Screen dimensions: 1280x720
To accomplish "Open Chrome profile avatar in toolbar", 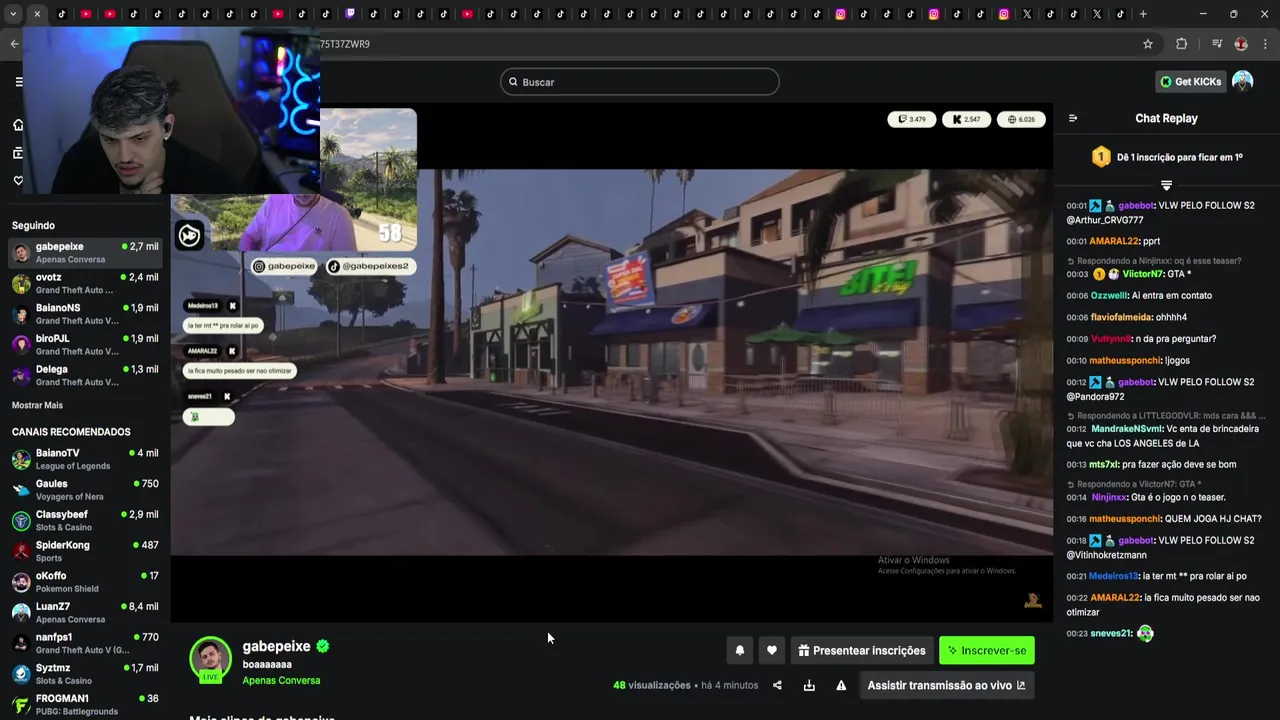I will click(x=1241, y=44).
